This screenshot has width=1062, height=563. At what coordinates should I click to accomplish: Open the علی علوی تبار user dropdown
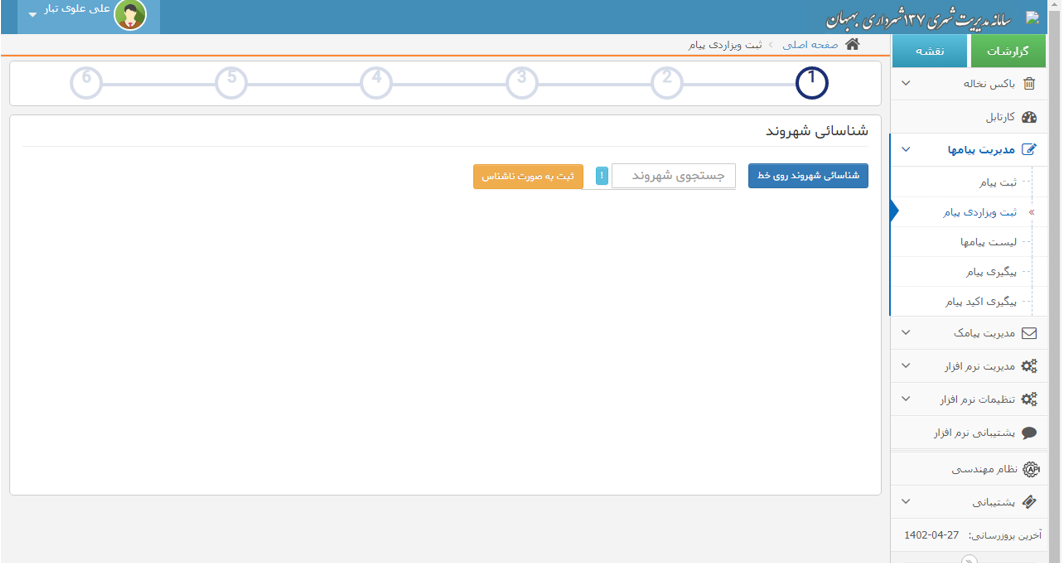(x=33, y=15)
